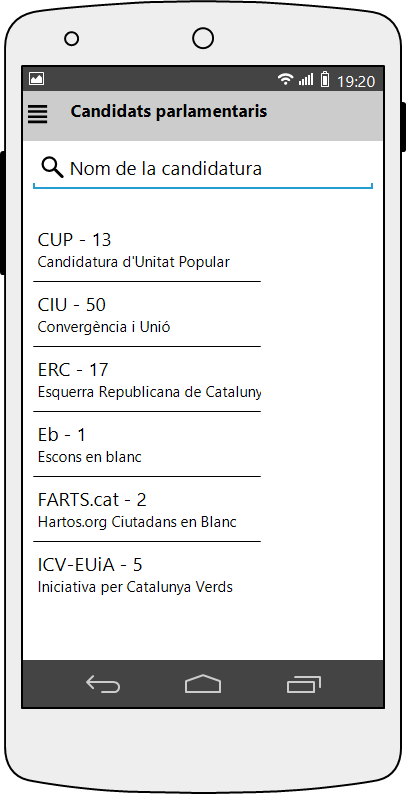This screenshot has height=794, width=406.
Task: Select the Eb - 1 entry
Action: (147, 444)
